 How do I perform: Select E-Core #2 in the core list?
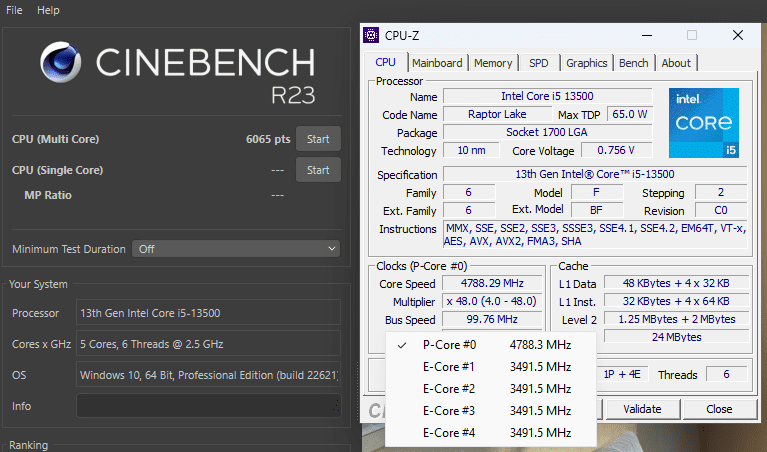(491, 389)
